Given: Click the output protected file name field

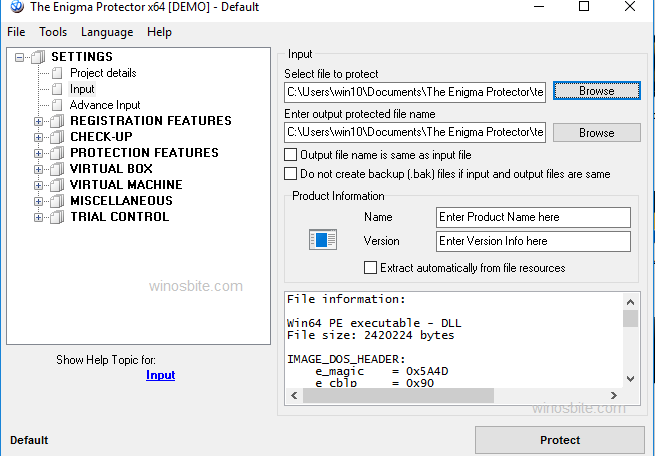Looking at the screenshot, I should 415,132.
